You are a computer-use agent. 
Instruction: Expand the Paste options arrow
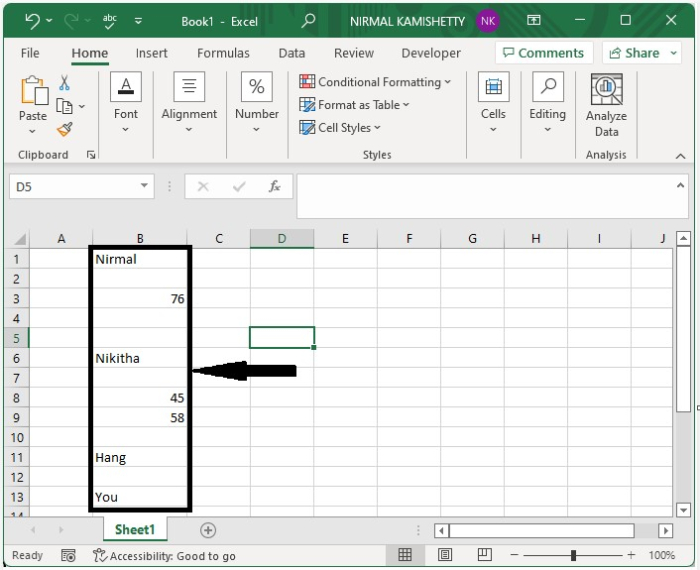[32, 131]
